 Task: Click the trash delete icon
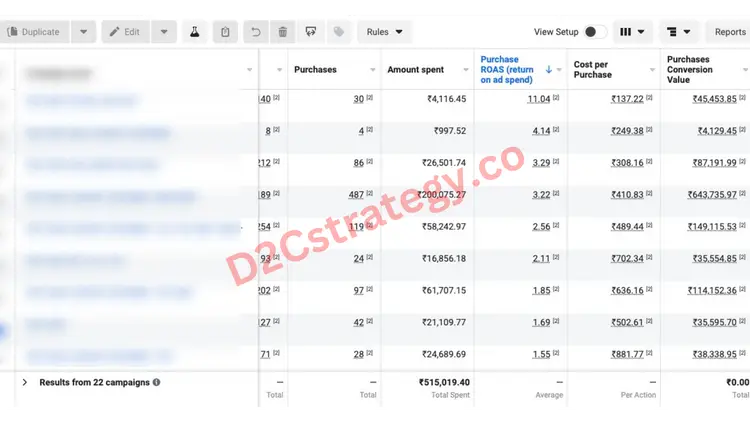click(283, 32)
